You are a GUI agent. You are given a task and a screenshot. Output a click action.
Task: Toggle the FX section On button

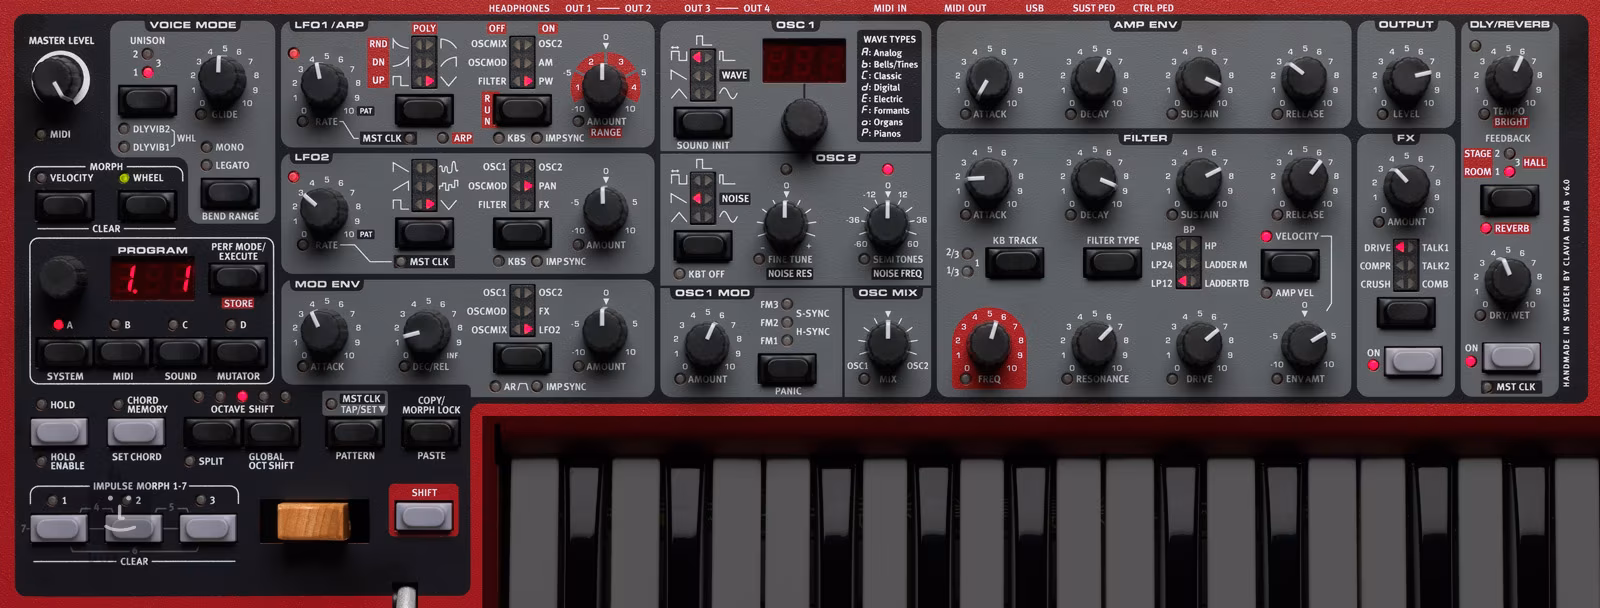click(x=1412, y=360)
